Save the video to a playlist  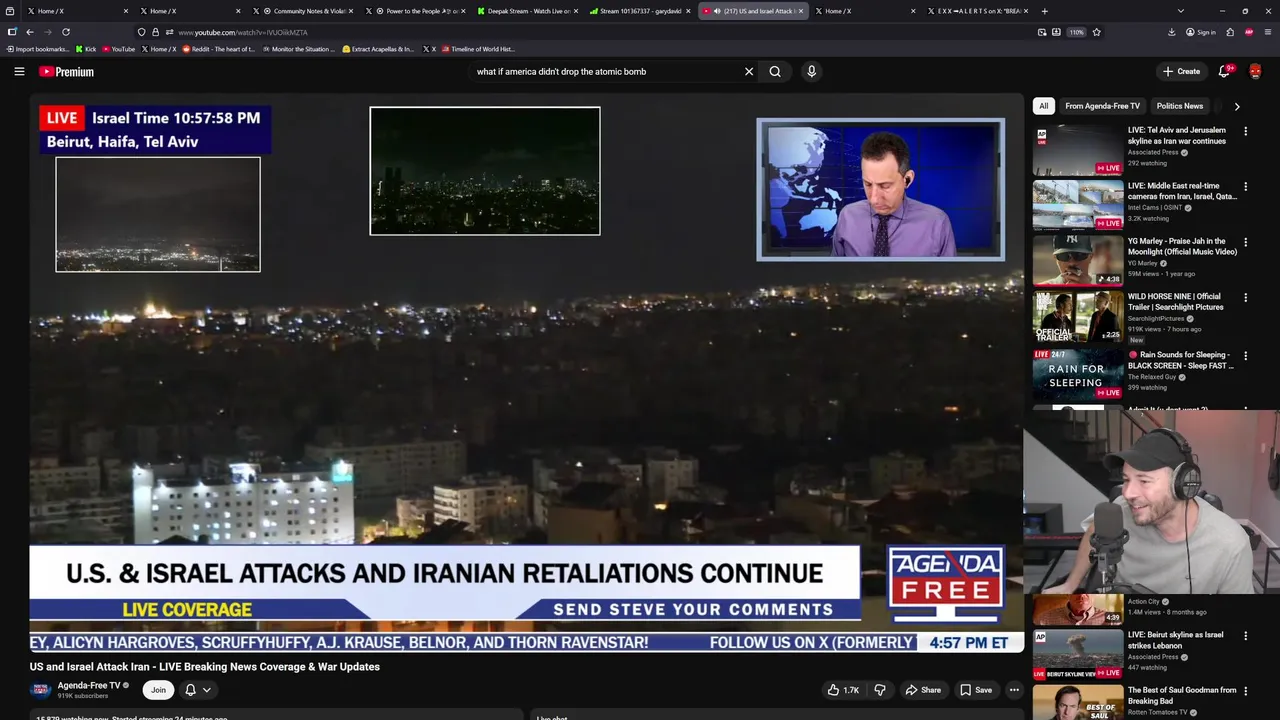(x=976, y=690)
